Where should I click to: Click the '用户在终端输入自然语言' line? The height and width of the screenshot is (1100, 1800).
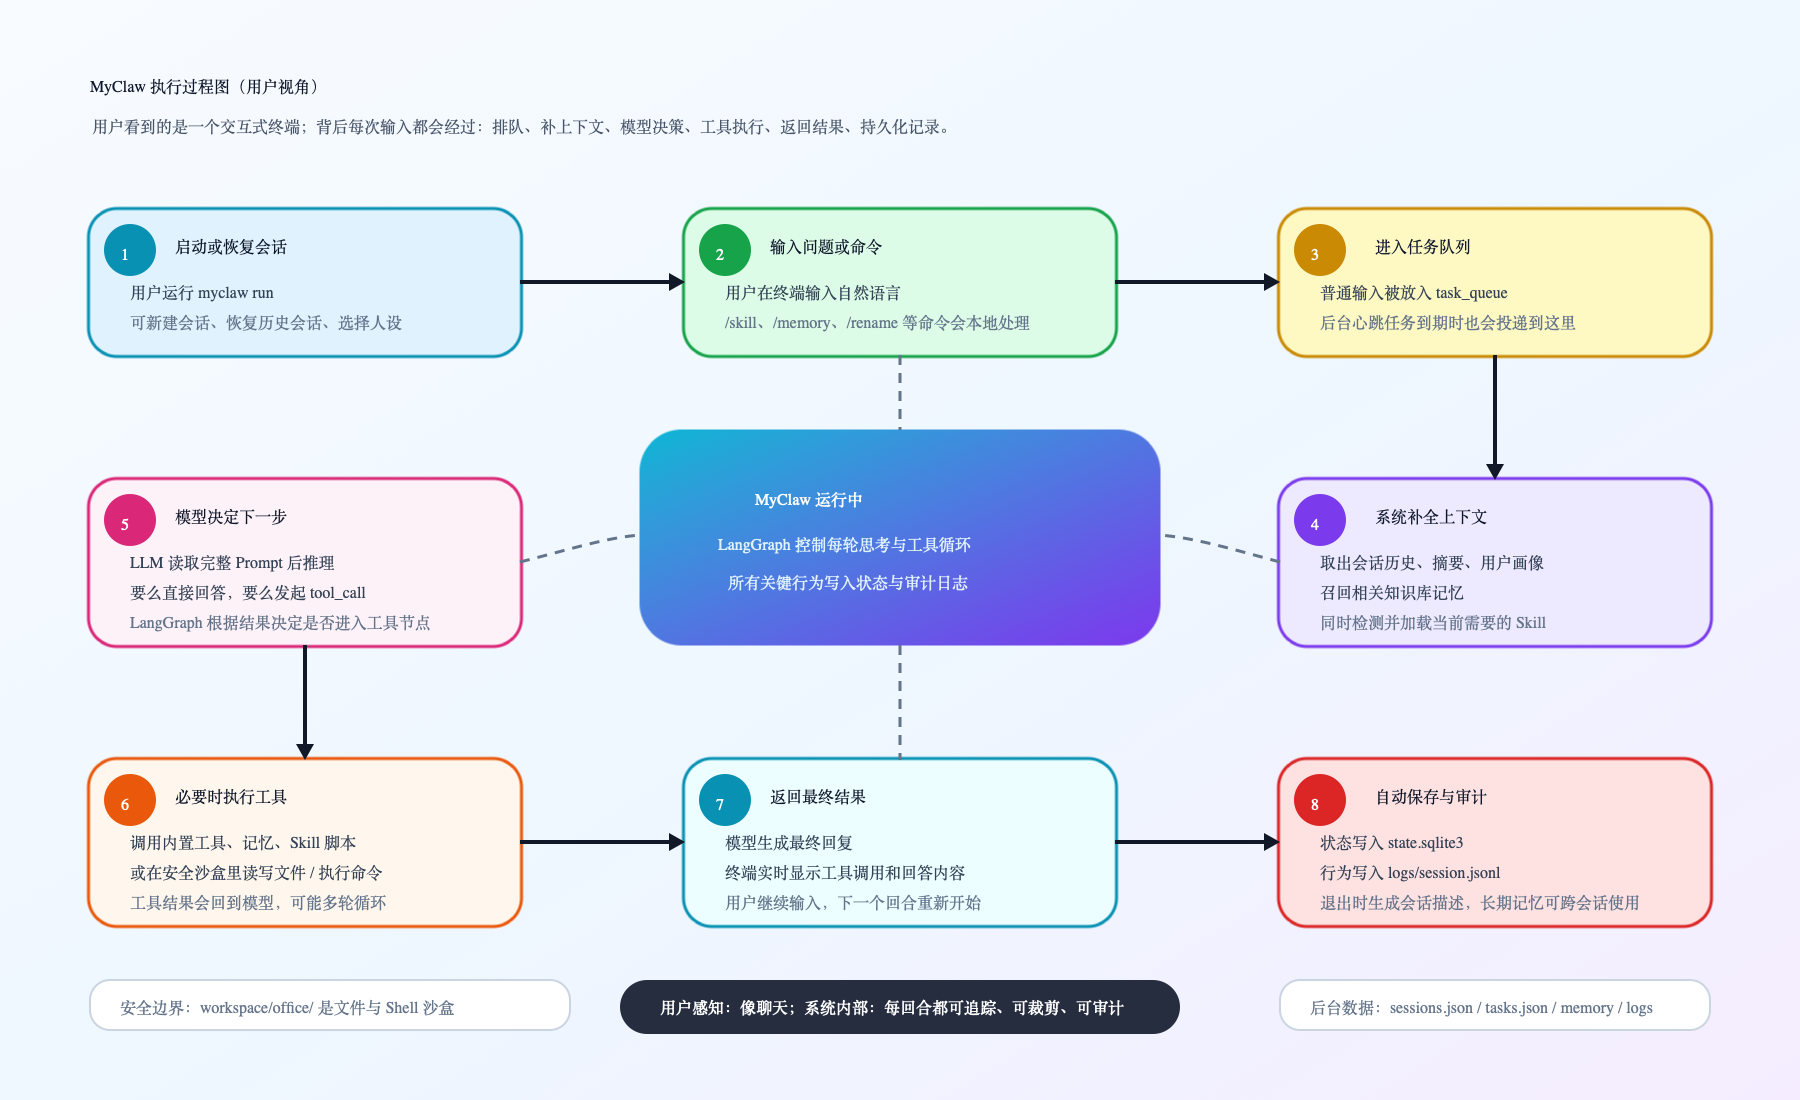813,293
